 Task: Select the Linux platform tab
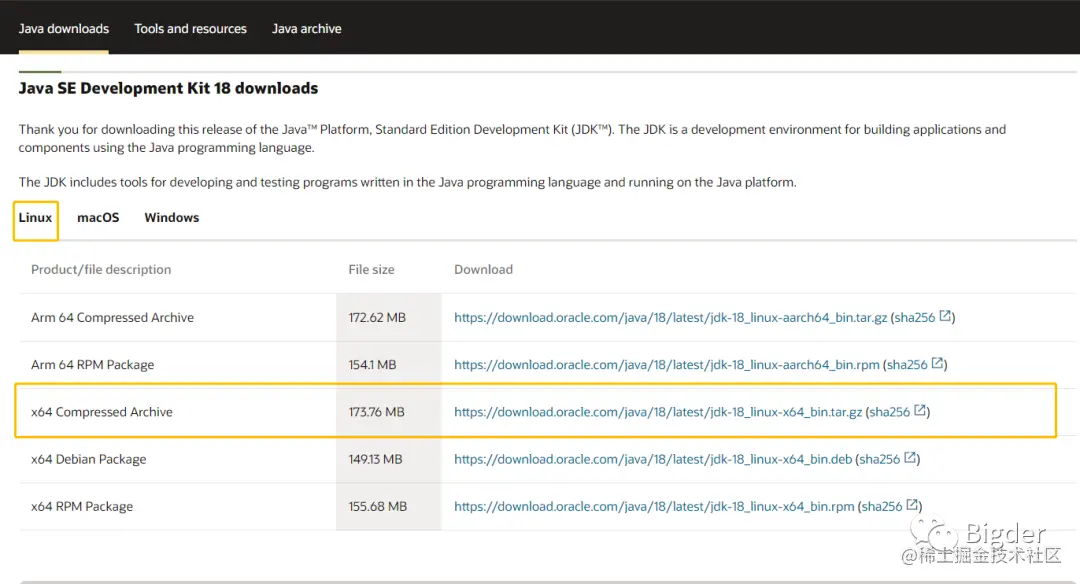pos(35,218)
